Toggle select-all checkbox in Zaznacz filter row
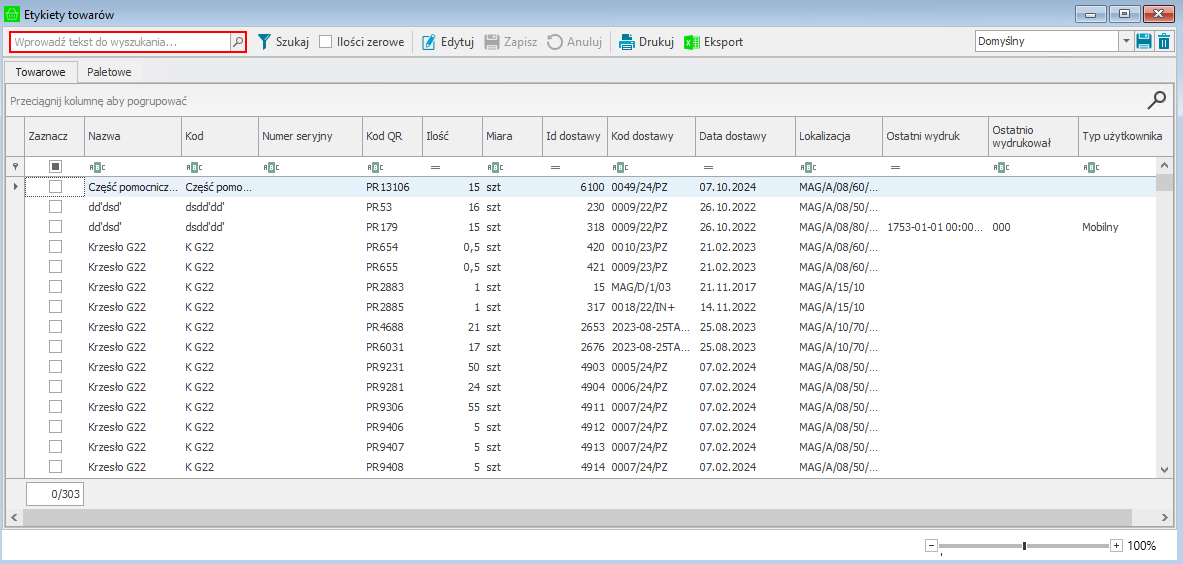Image resolution: width=1183 pixels, height=564 pixels. click(56, 167)
